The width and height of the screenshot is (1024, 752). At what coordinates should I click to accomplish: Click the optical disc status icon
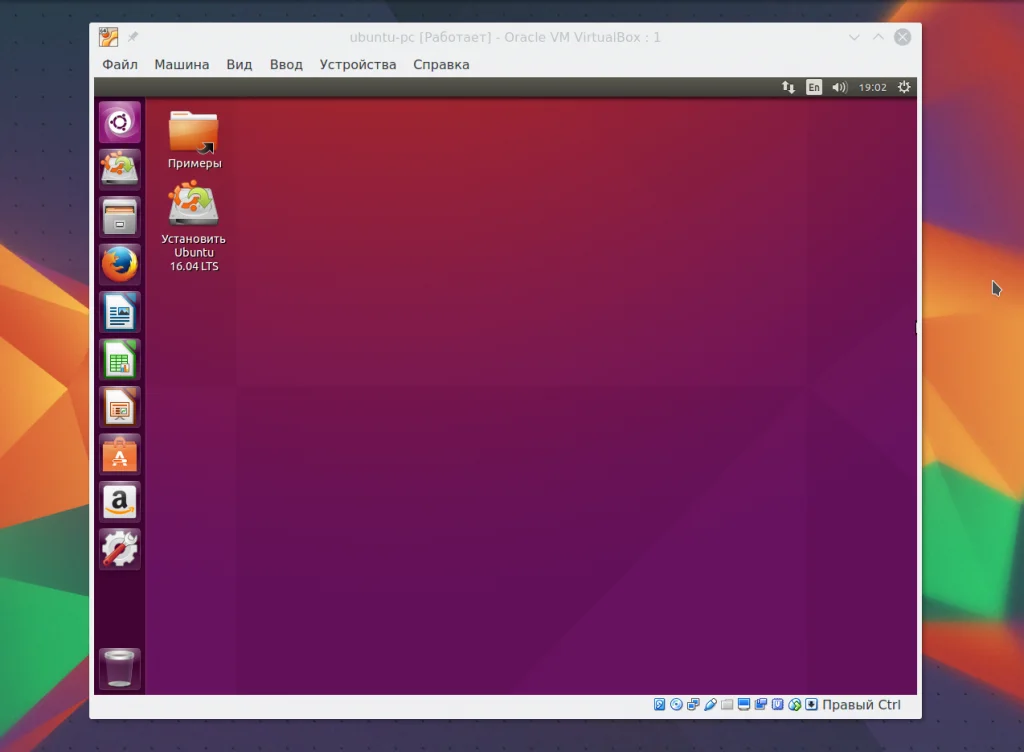coord(677,704)
